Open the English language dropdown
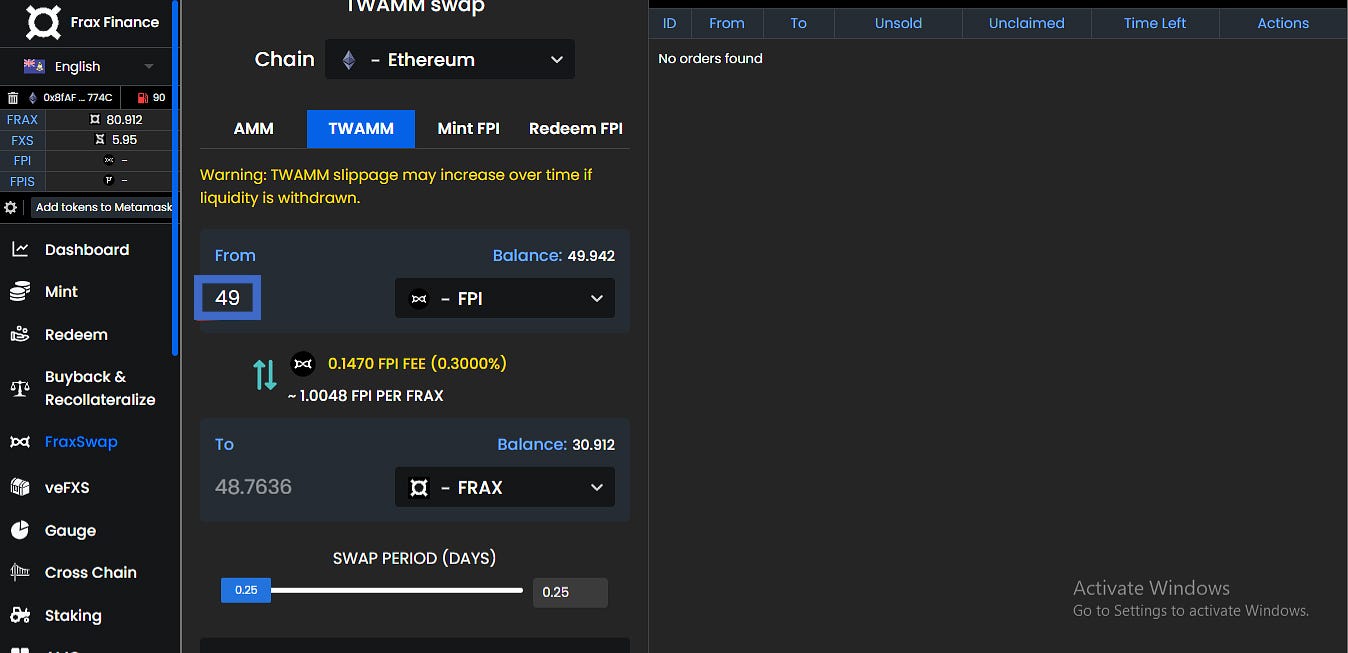 (89, 66)
